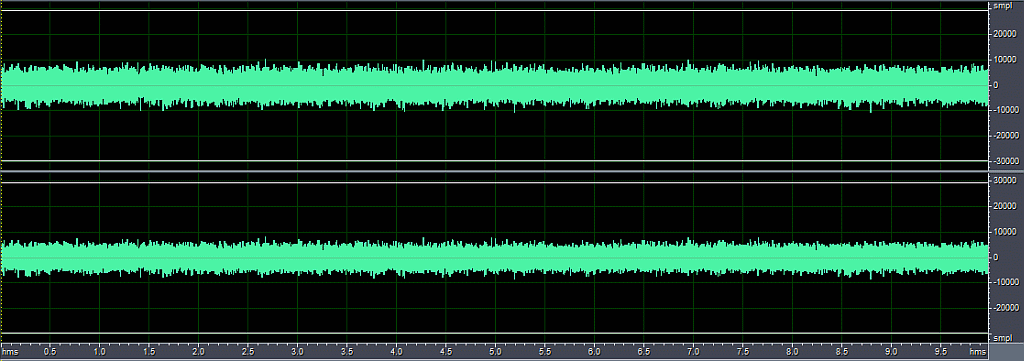Image resolution: width=1024 pixels, height=361 pixels.
Task: Click the right hms label on time ruler
Action: point(977,351)
